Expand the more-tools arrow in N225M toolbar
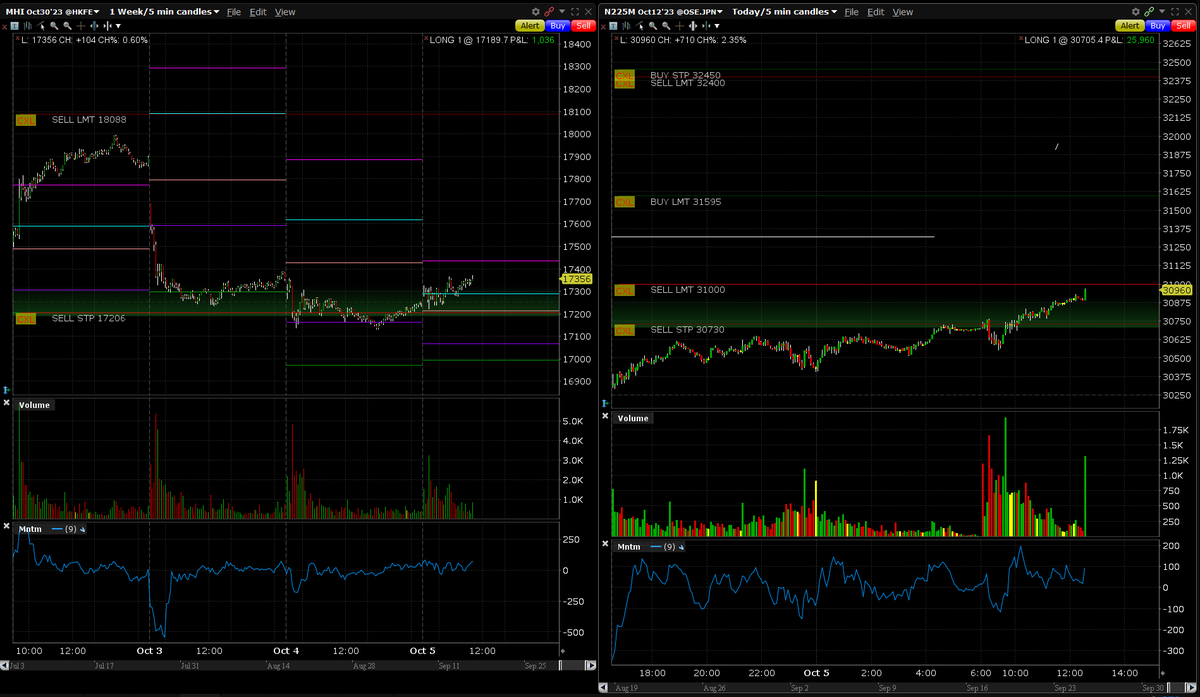The width and height of the screenshot is (1200, 697). 717,26
